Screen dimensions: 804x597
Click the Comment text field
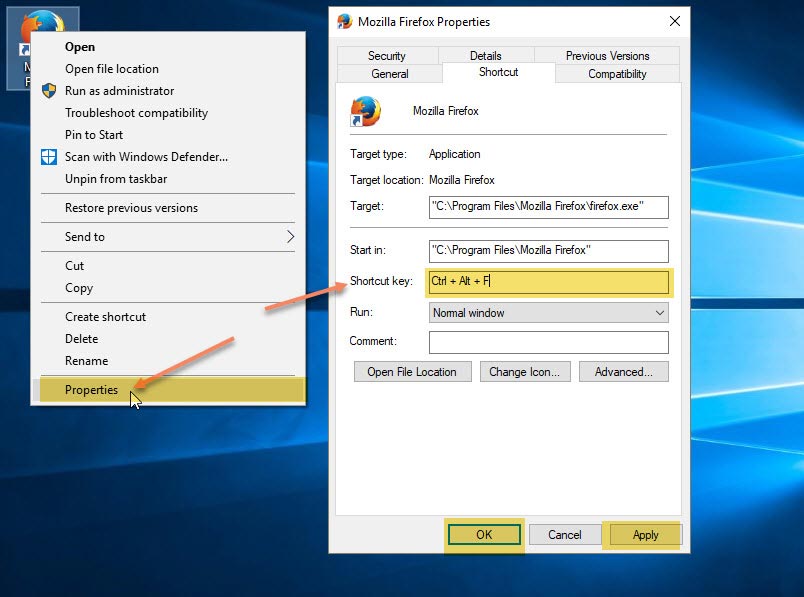548,342
